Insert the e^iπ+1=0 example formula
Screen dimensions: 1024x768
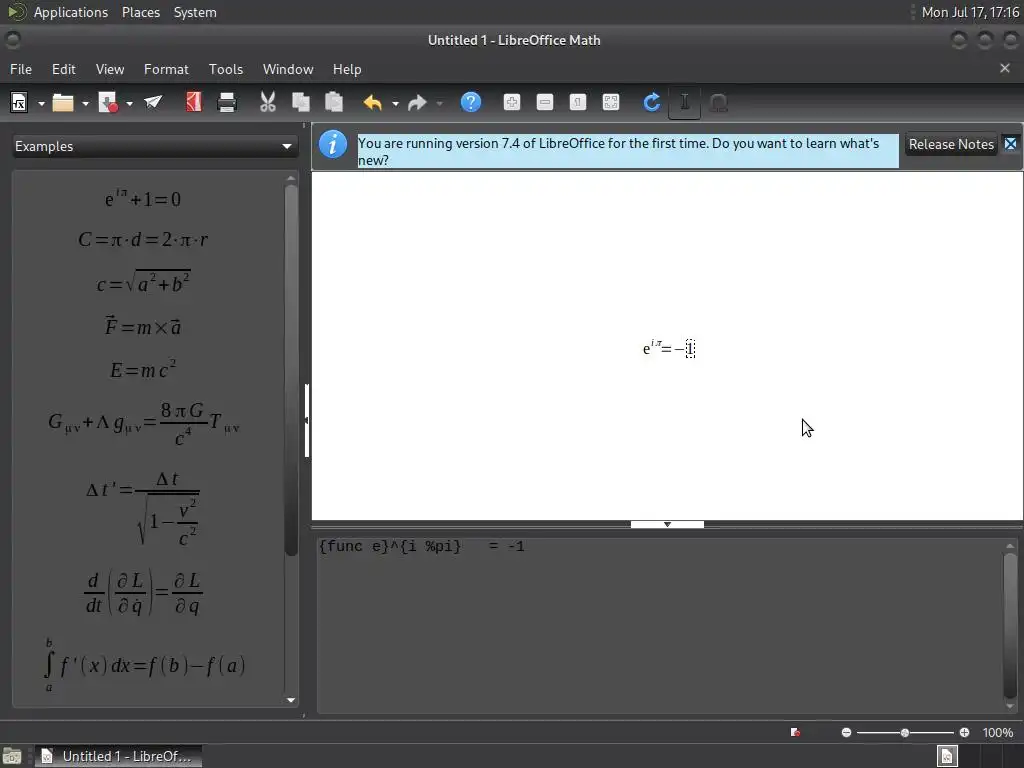pyautogui.click(x=143, y=198)
